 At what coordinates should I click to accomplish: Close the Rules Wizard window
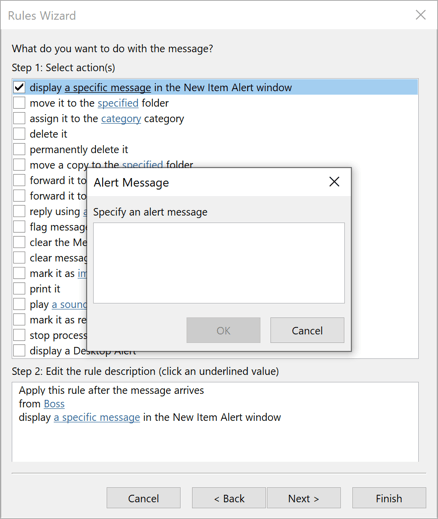point(421,15)
